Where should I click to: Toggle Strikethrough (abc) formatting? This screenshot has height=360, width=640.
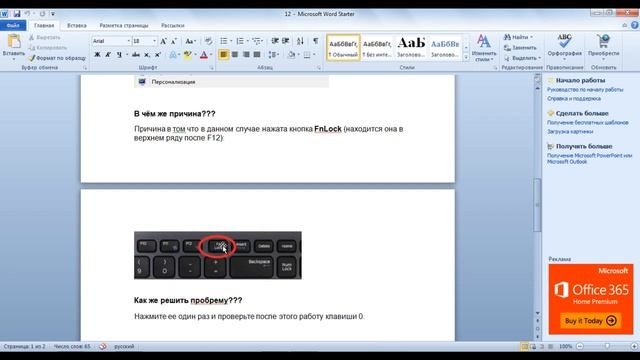[x=136, y=55]
